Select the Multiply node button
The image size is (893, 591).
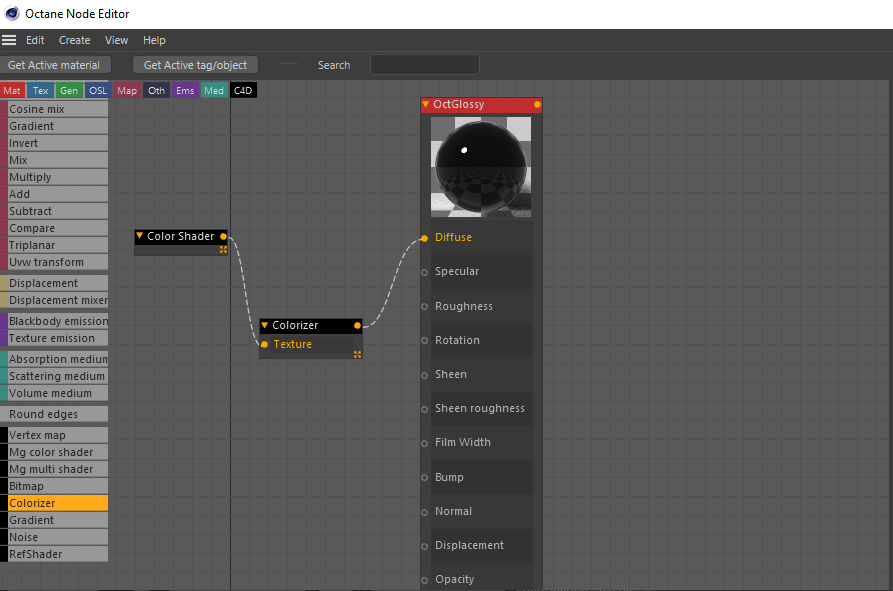tap(54, 177)
